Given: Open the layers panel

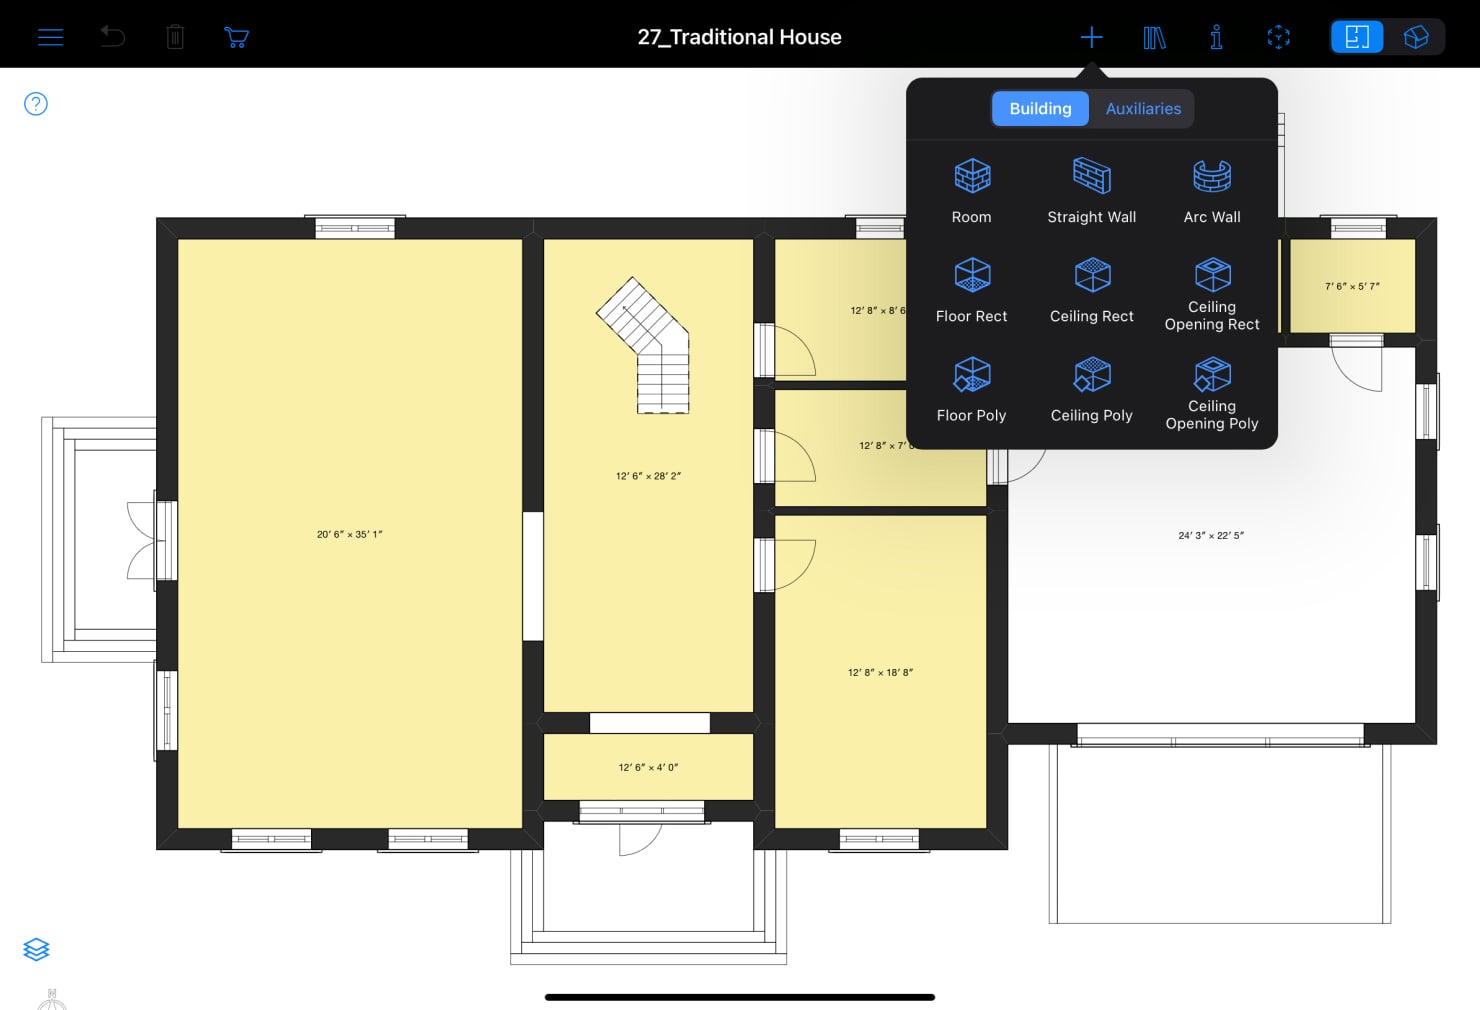Looking at the screenshot, I should (36, 949).
